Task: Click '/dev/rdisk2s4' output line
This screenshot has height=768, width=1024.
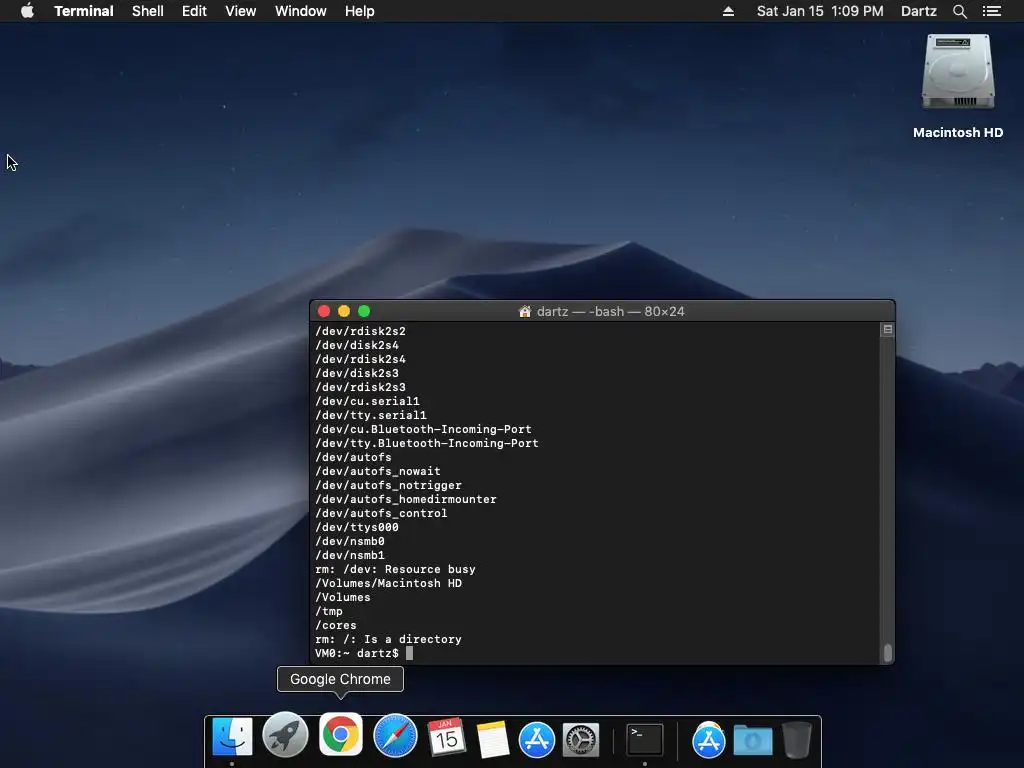Action: (360, 359)
